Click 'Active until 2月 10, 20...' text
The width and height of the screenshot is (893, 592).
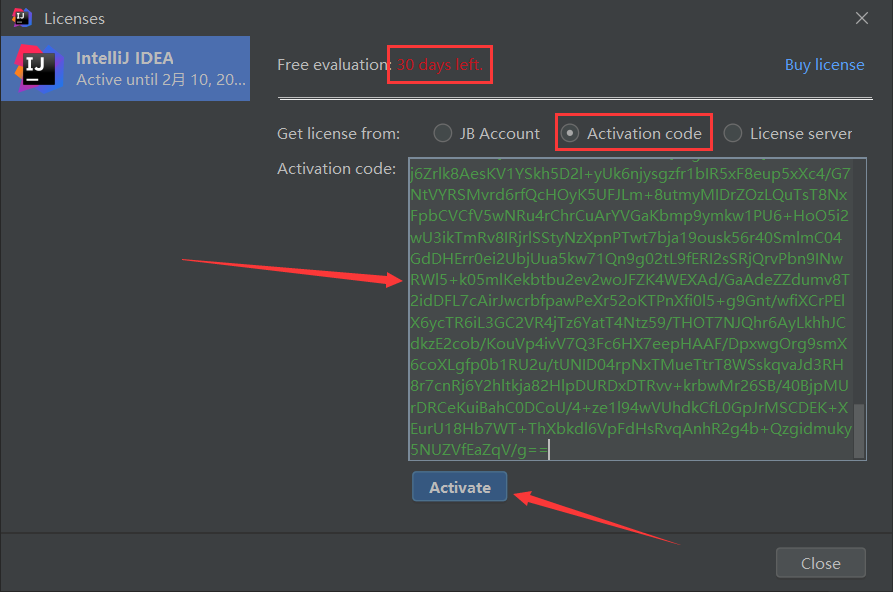coord(161,80)
